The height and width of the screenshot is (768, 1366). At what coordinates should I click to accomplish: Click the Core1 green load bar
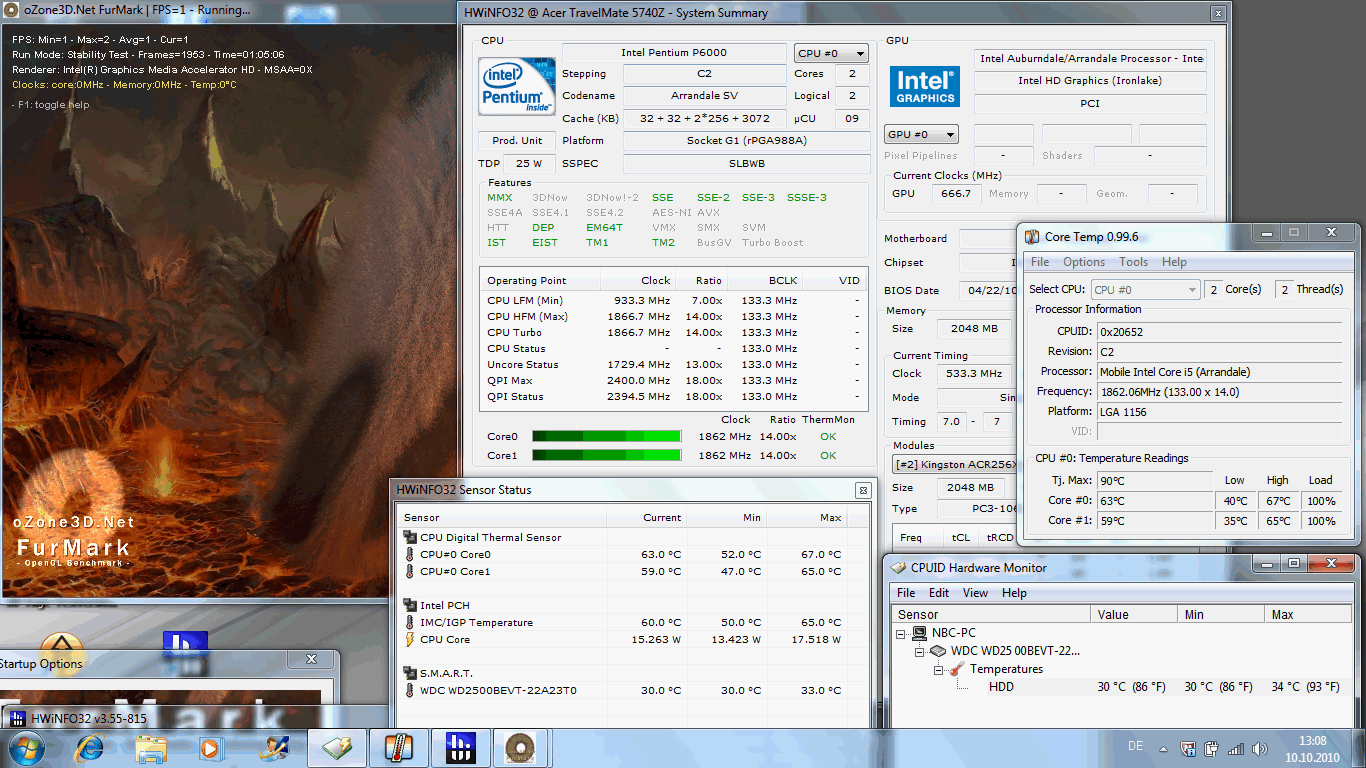point(606,455)
